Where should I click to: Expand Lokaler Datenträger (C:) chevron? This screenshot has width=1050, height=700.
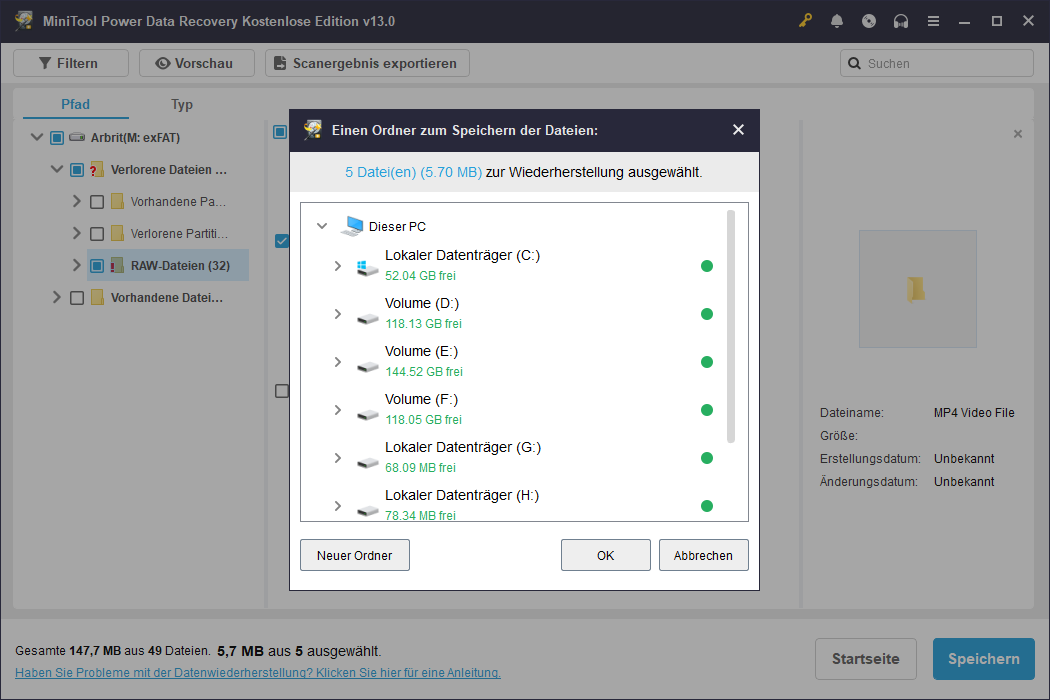tap(338, 266)
